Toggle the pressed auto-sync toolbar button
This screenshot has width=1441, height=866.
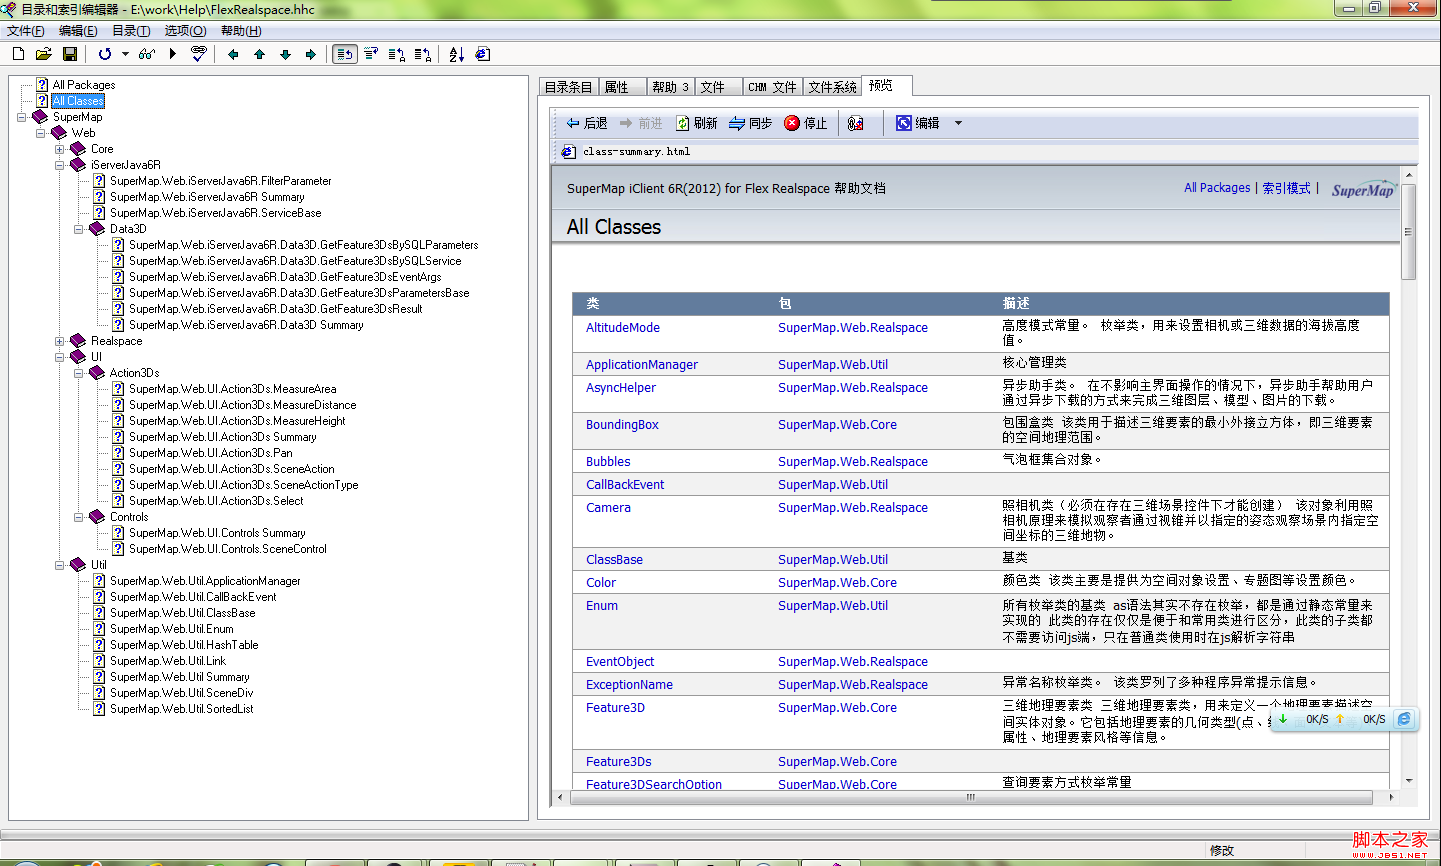[345, 54]
